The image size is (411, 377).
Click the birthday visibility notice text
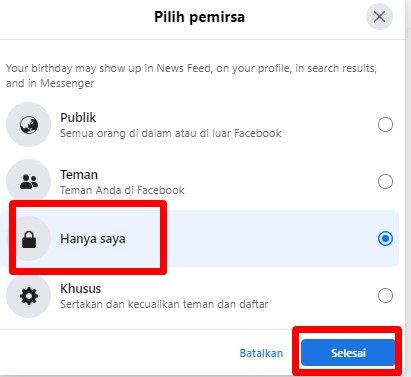191,75
